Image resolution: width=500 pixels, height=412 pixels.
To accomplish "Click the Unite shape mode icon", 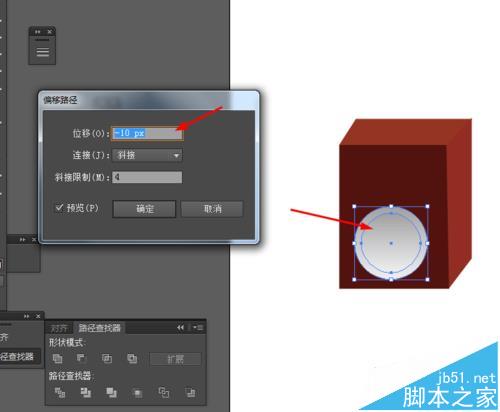I will point(58,359).
